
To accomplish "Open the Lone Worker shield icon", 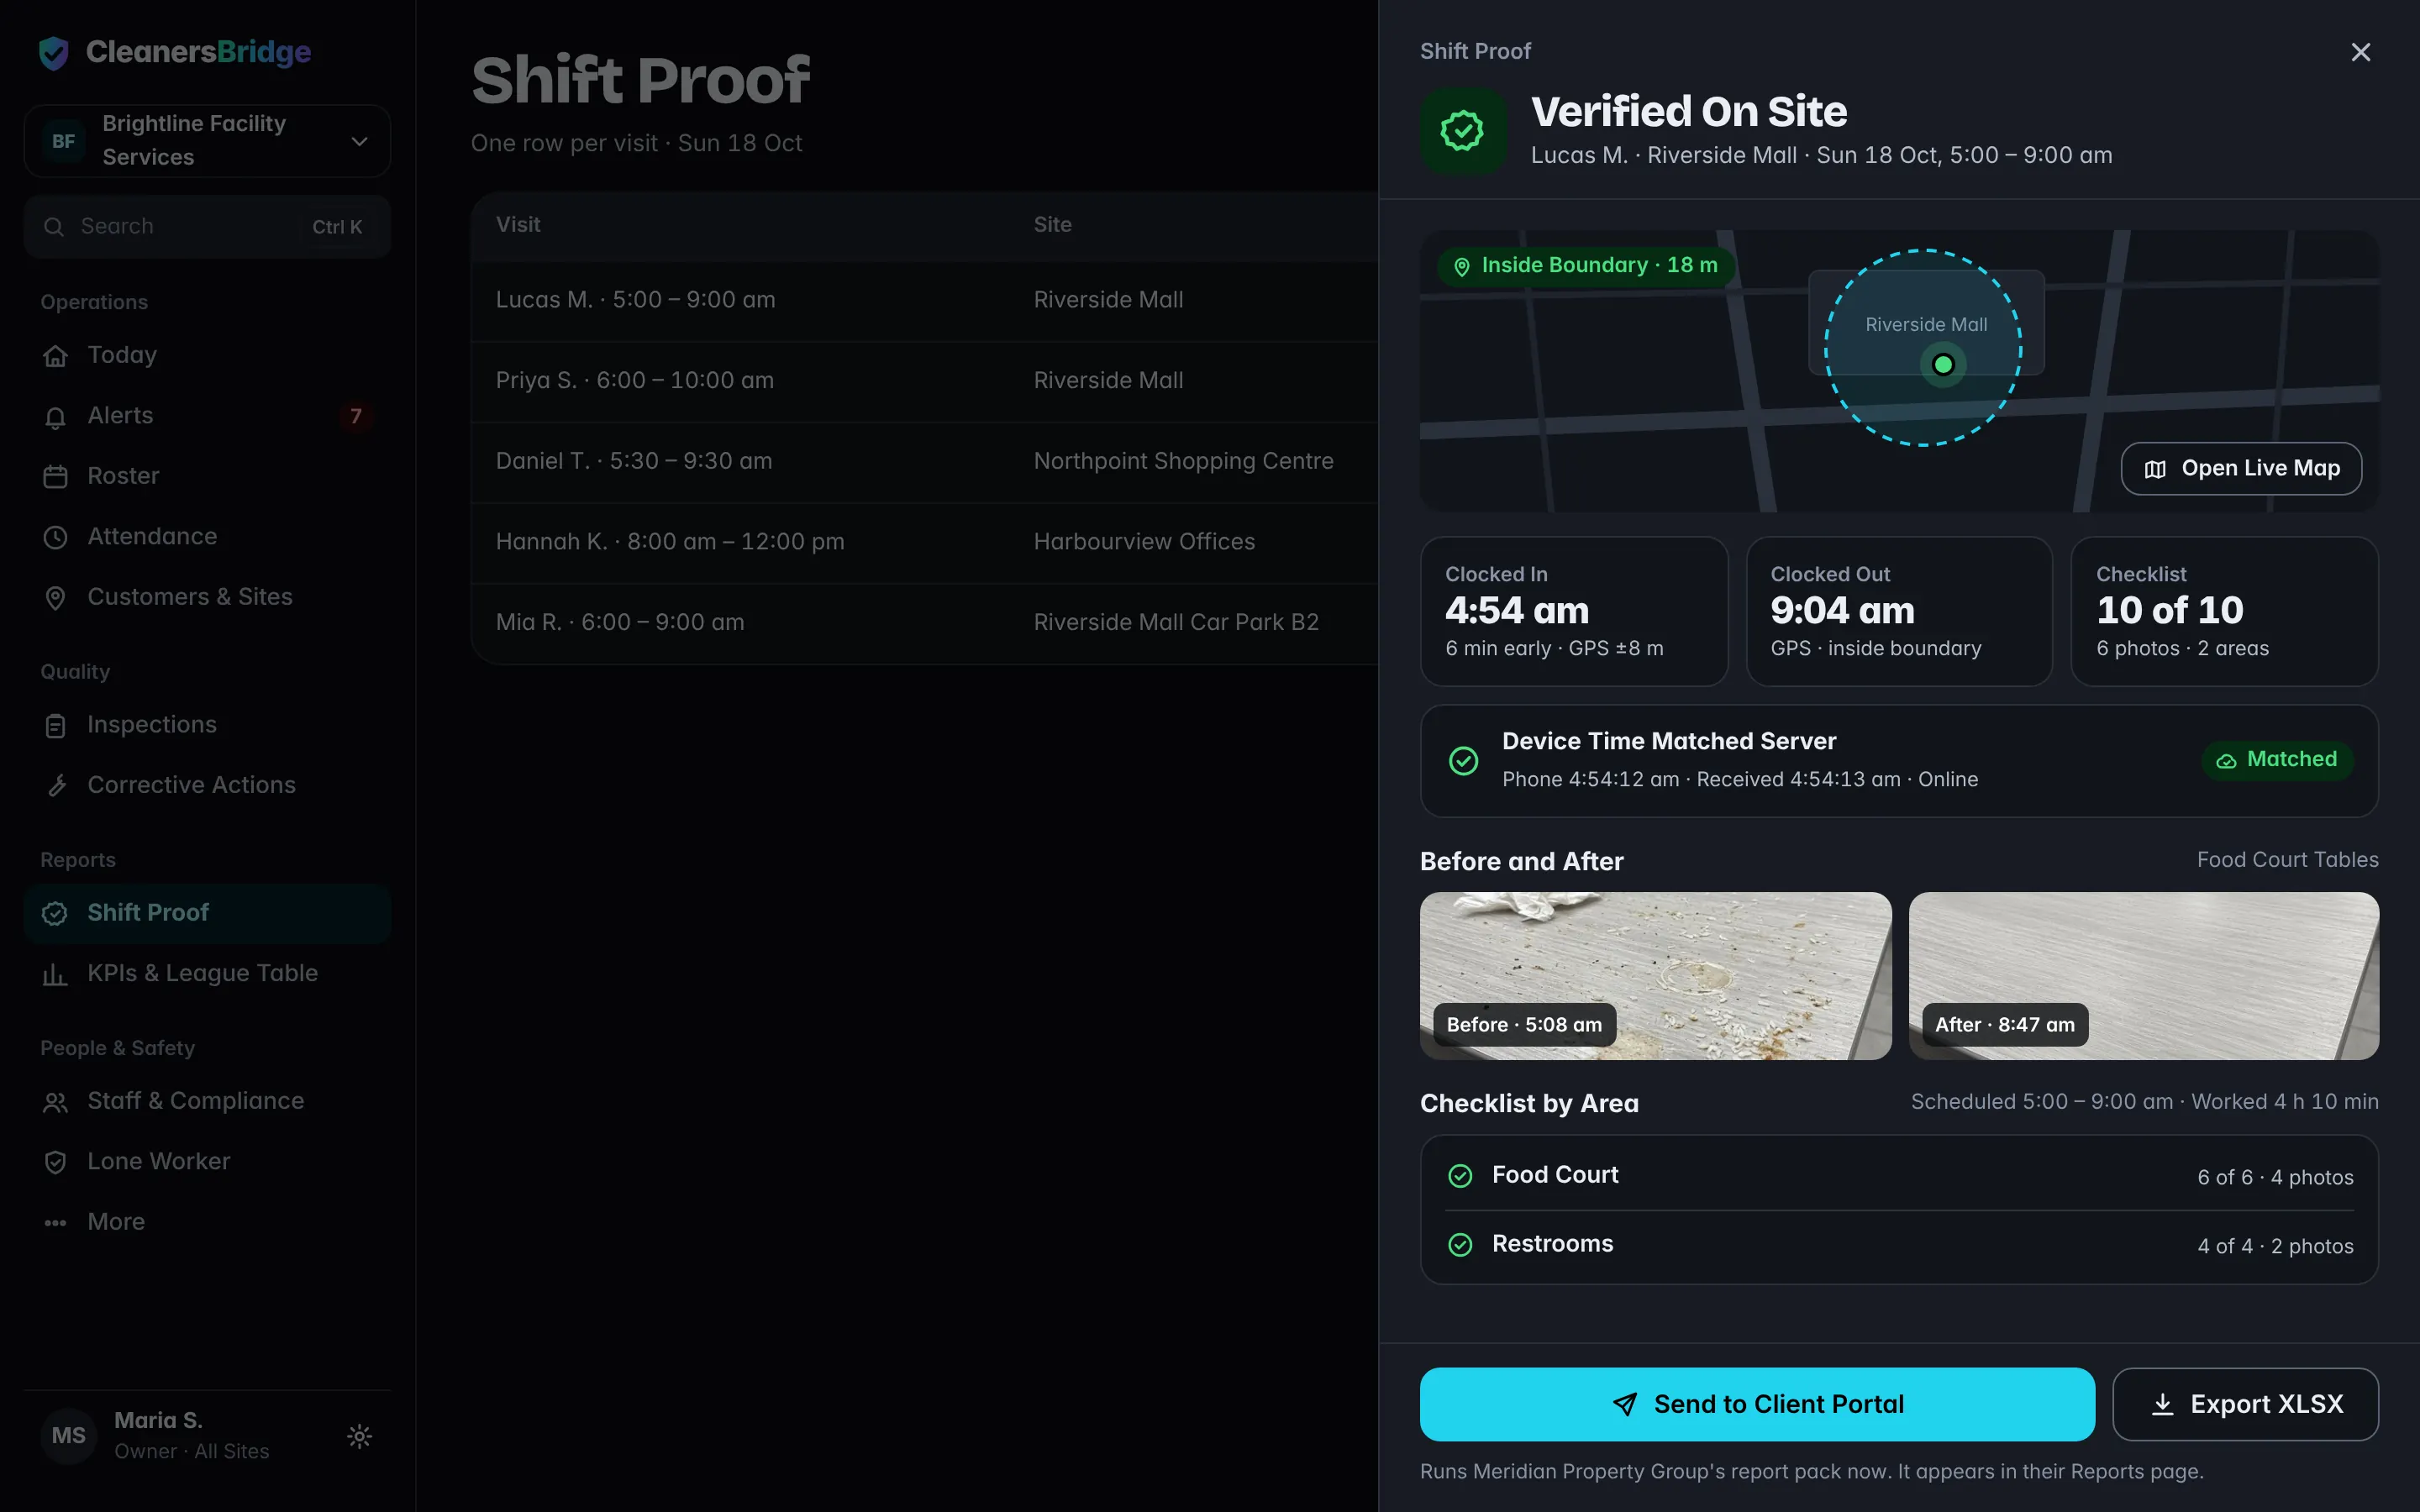I will 56,1162.
